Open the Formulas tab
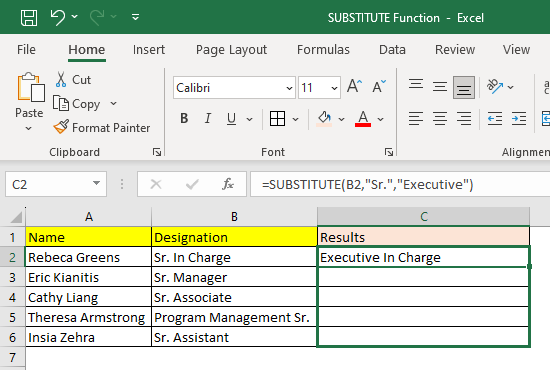 pyautogui.click(x=323, y=50)
